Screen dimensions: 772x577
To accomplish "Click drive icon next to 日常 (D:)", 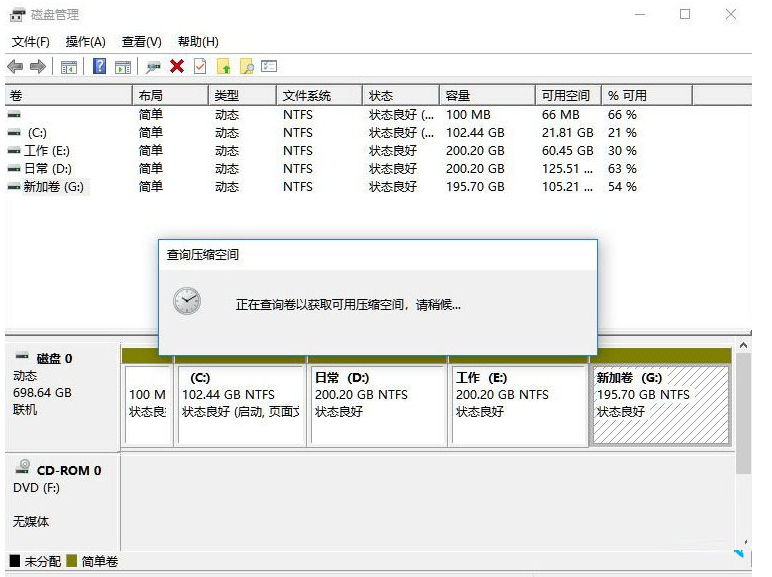I will click(x=14, y=169).
